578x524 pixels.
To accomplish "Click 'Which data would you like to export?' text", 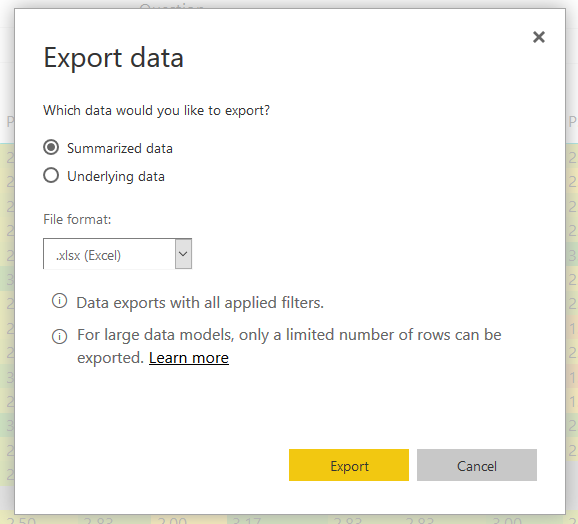I will pos(157,111).
